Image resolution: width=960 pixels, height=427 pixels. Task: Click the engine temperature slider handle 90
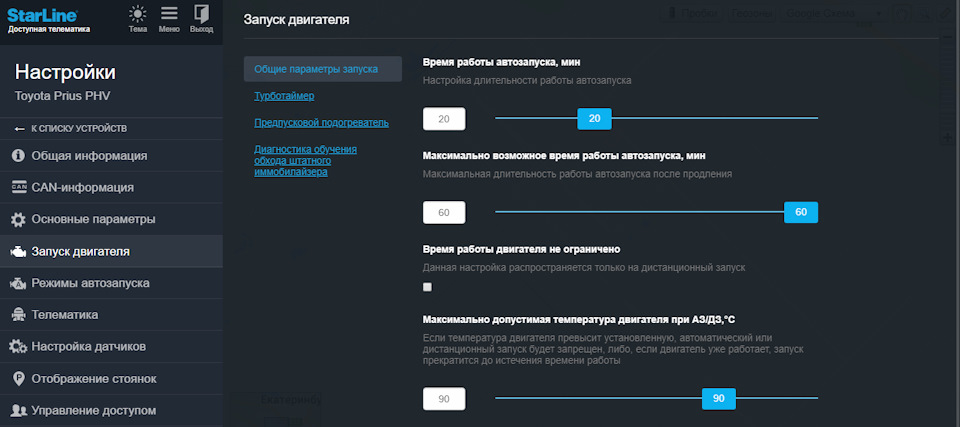click(719, 398)
